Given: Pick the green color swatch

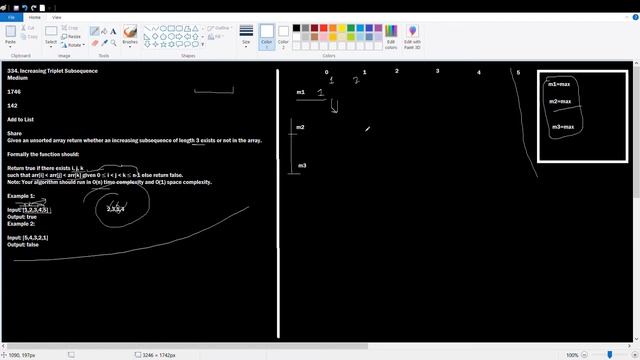Looking at the screenshot, I should tap(351, 28).
